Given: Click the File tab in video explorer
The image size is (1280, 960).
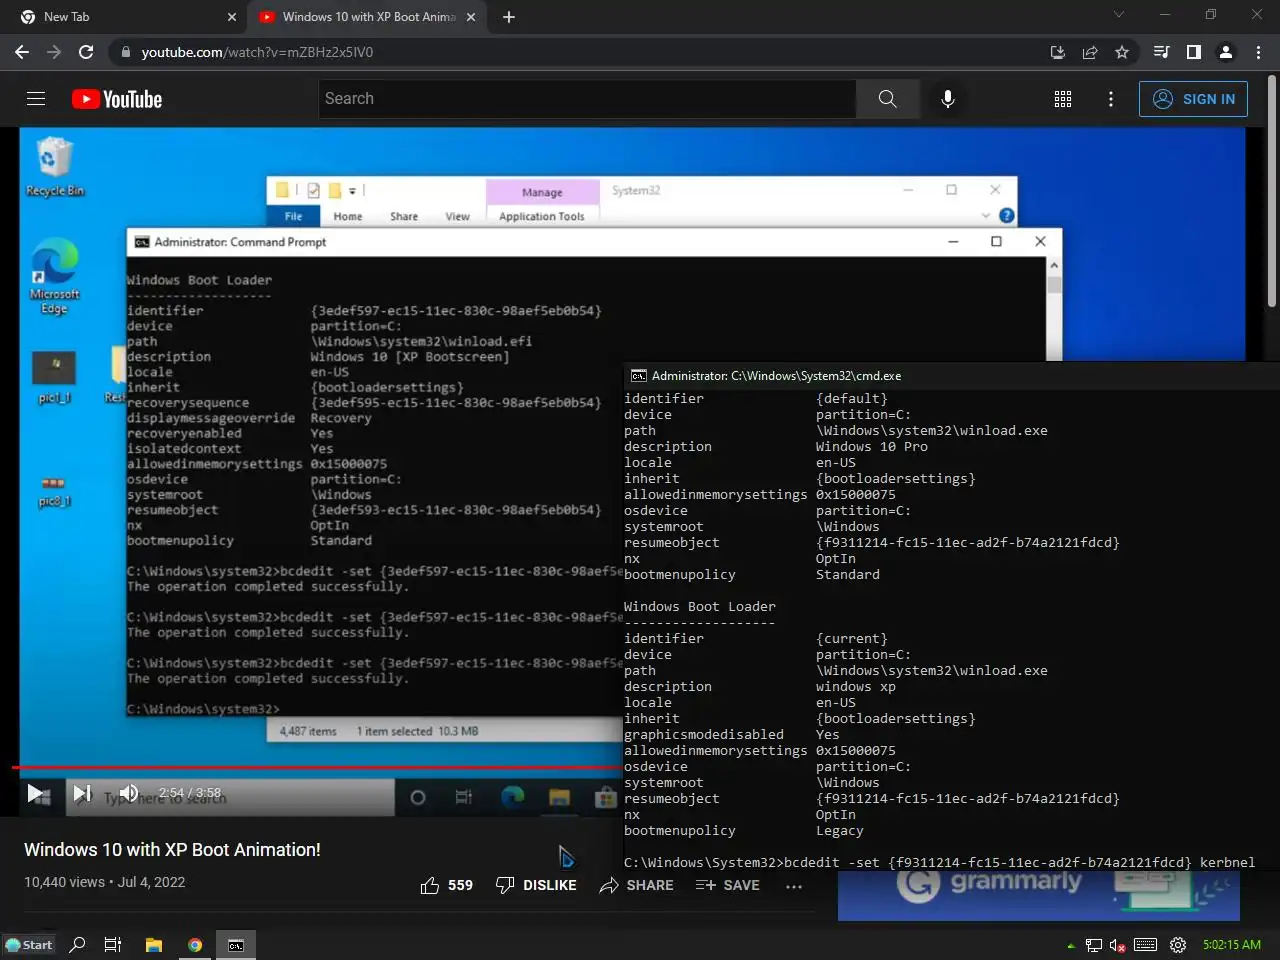Looking at the screenshot, I should (x=293, y=216).
